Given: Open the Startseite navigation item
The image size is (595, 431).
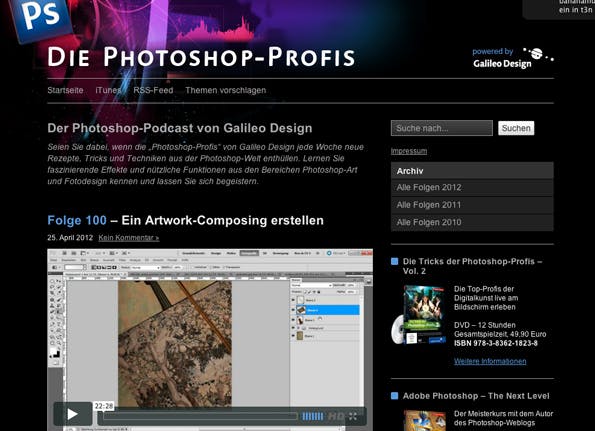Looking at the screenshot, I should pyautogui.click(x=65, y=90).
